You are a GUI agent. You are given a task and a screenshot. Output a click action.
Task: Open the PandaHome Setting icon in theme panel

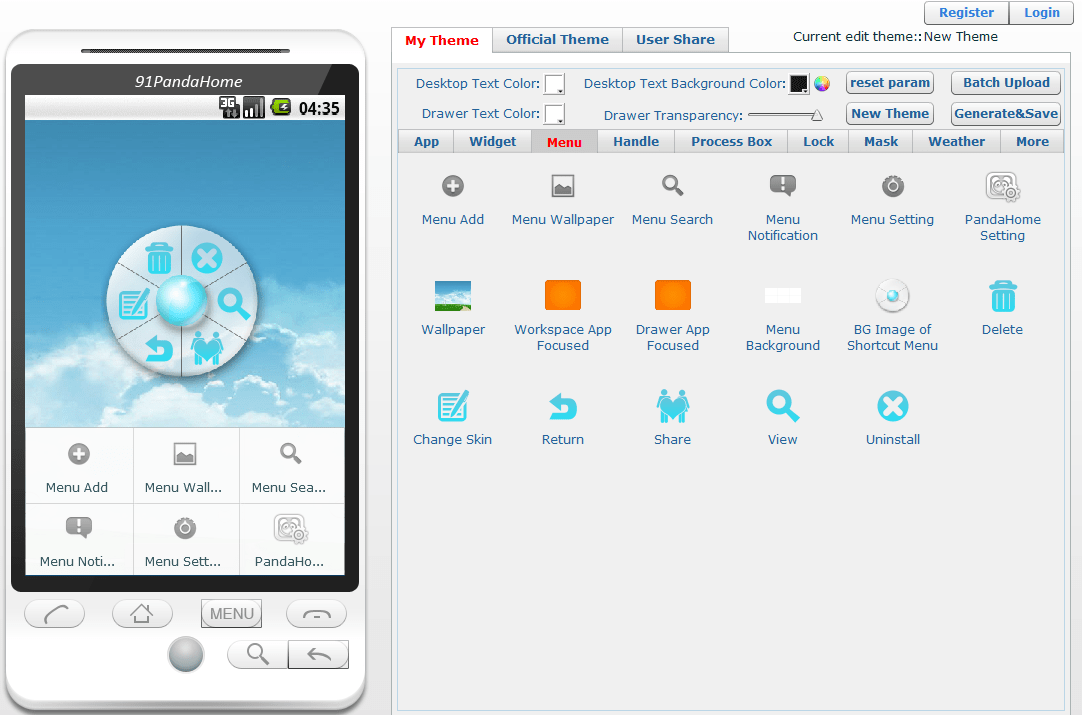point(1002,186)
